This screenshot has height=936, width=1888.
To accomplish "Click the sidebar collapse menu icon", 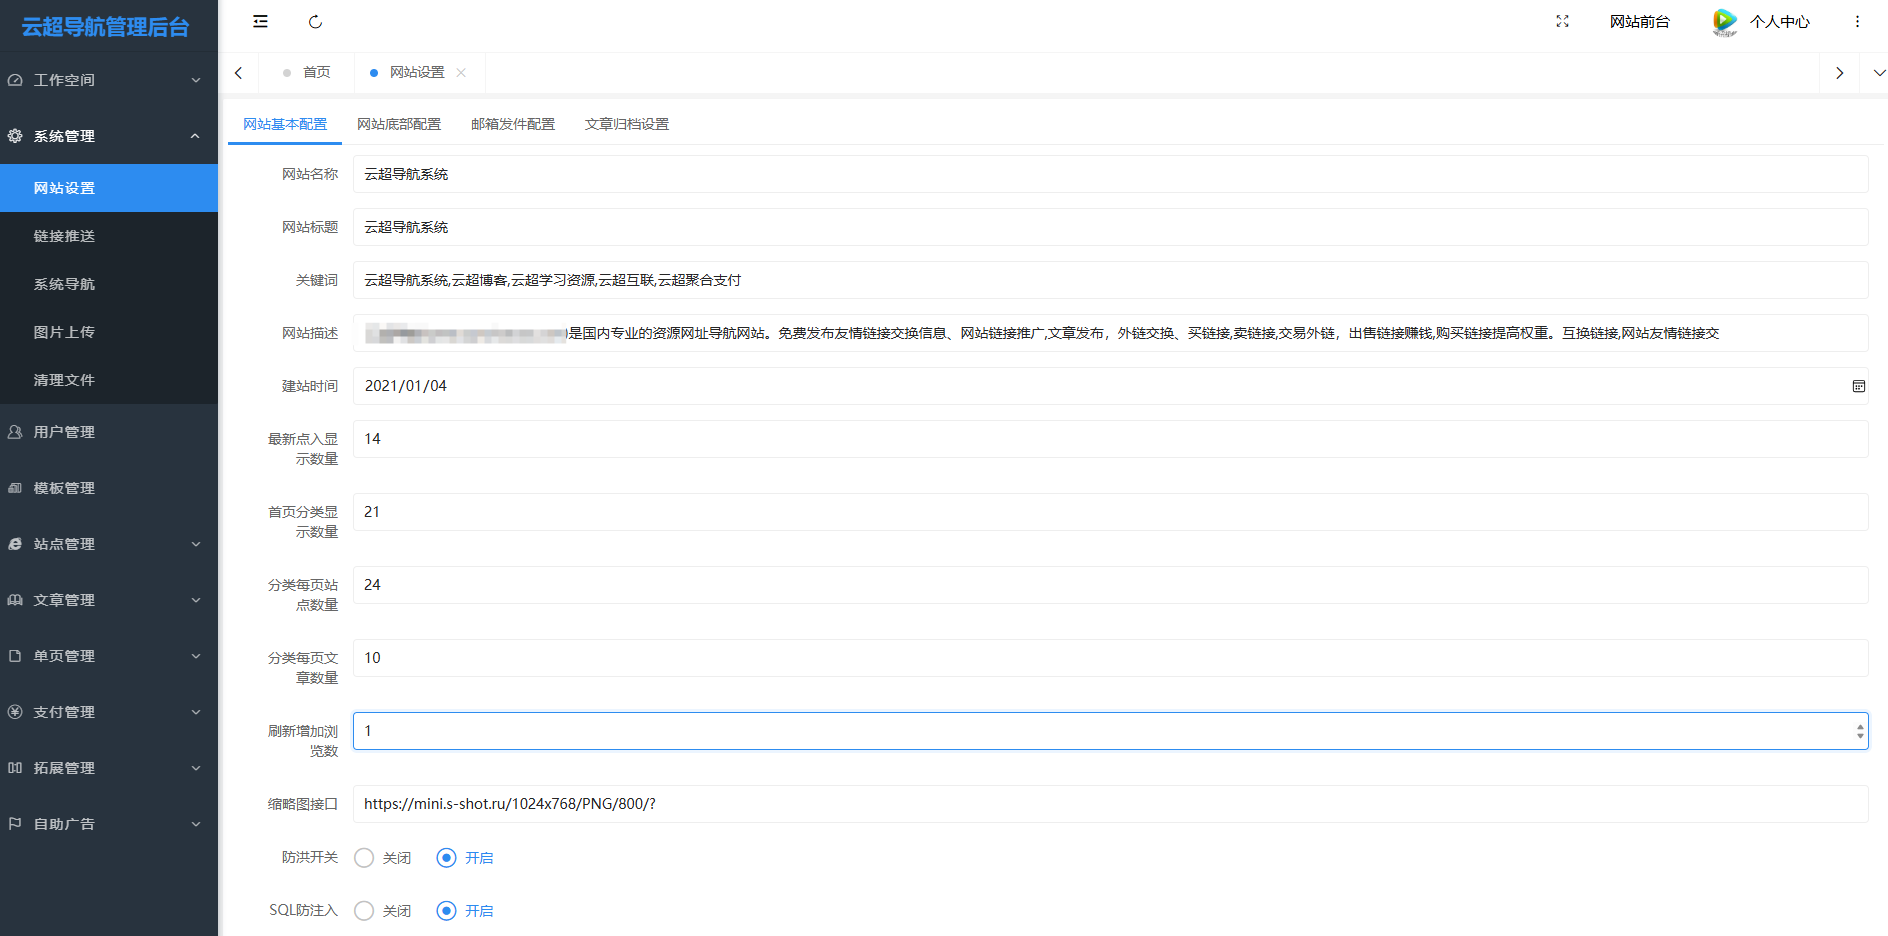I will tap(260, 22).
